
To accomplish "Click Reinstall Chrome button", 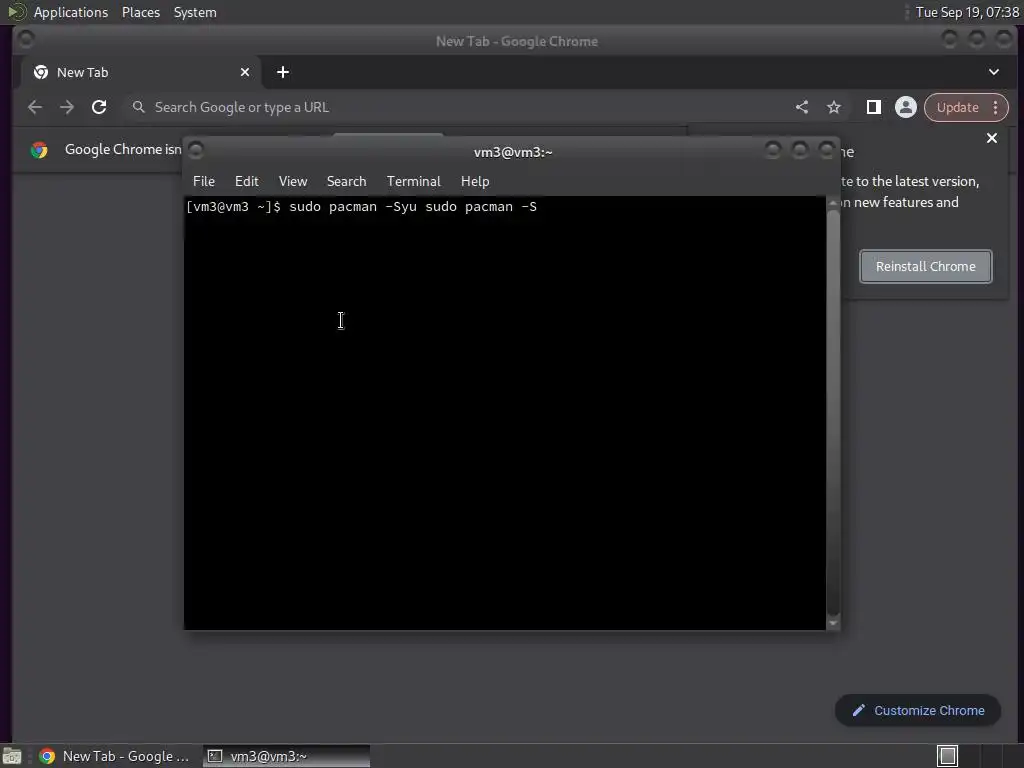I will [926, 266].
